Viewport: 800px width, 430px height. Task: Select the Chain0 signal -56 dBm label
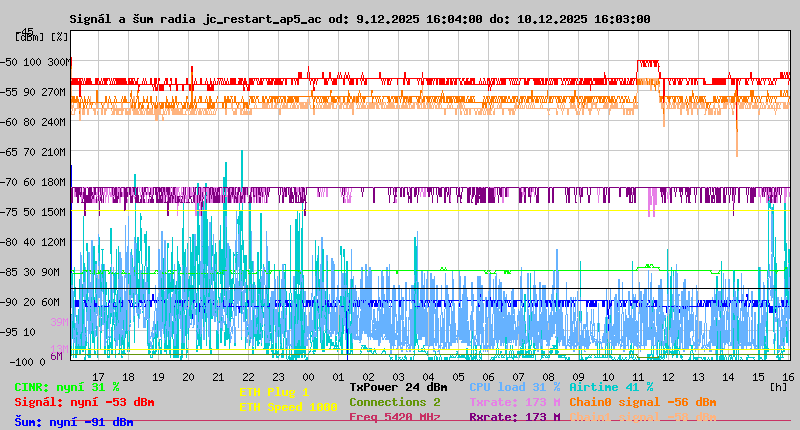[x=643, y=402]
